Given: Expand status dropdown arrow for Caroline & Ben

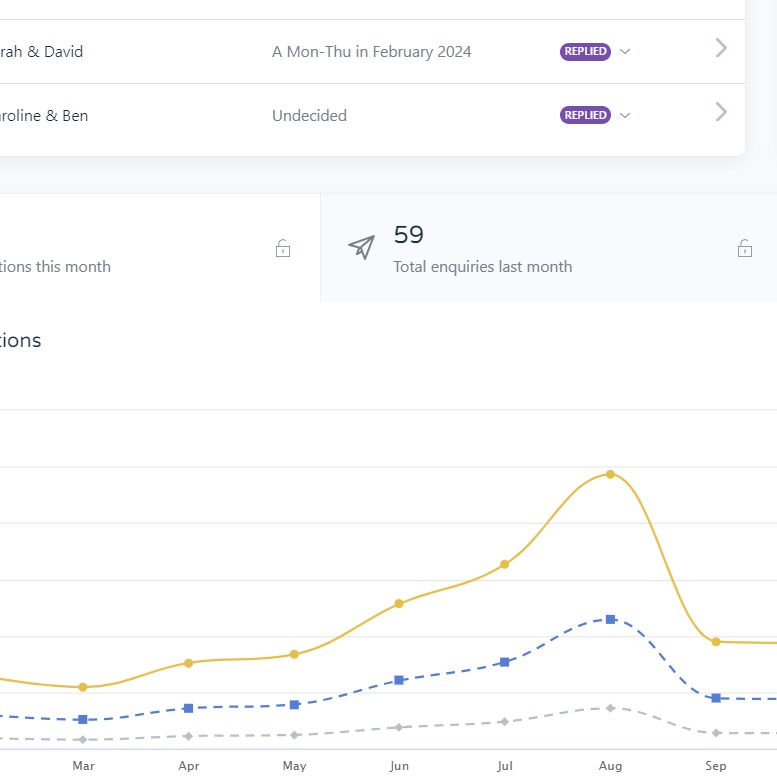Looking at the screenshot, I should [625, 116].
